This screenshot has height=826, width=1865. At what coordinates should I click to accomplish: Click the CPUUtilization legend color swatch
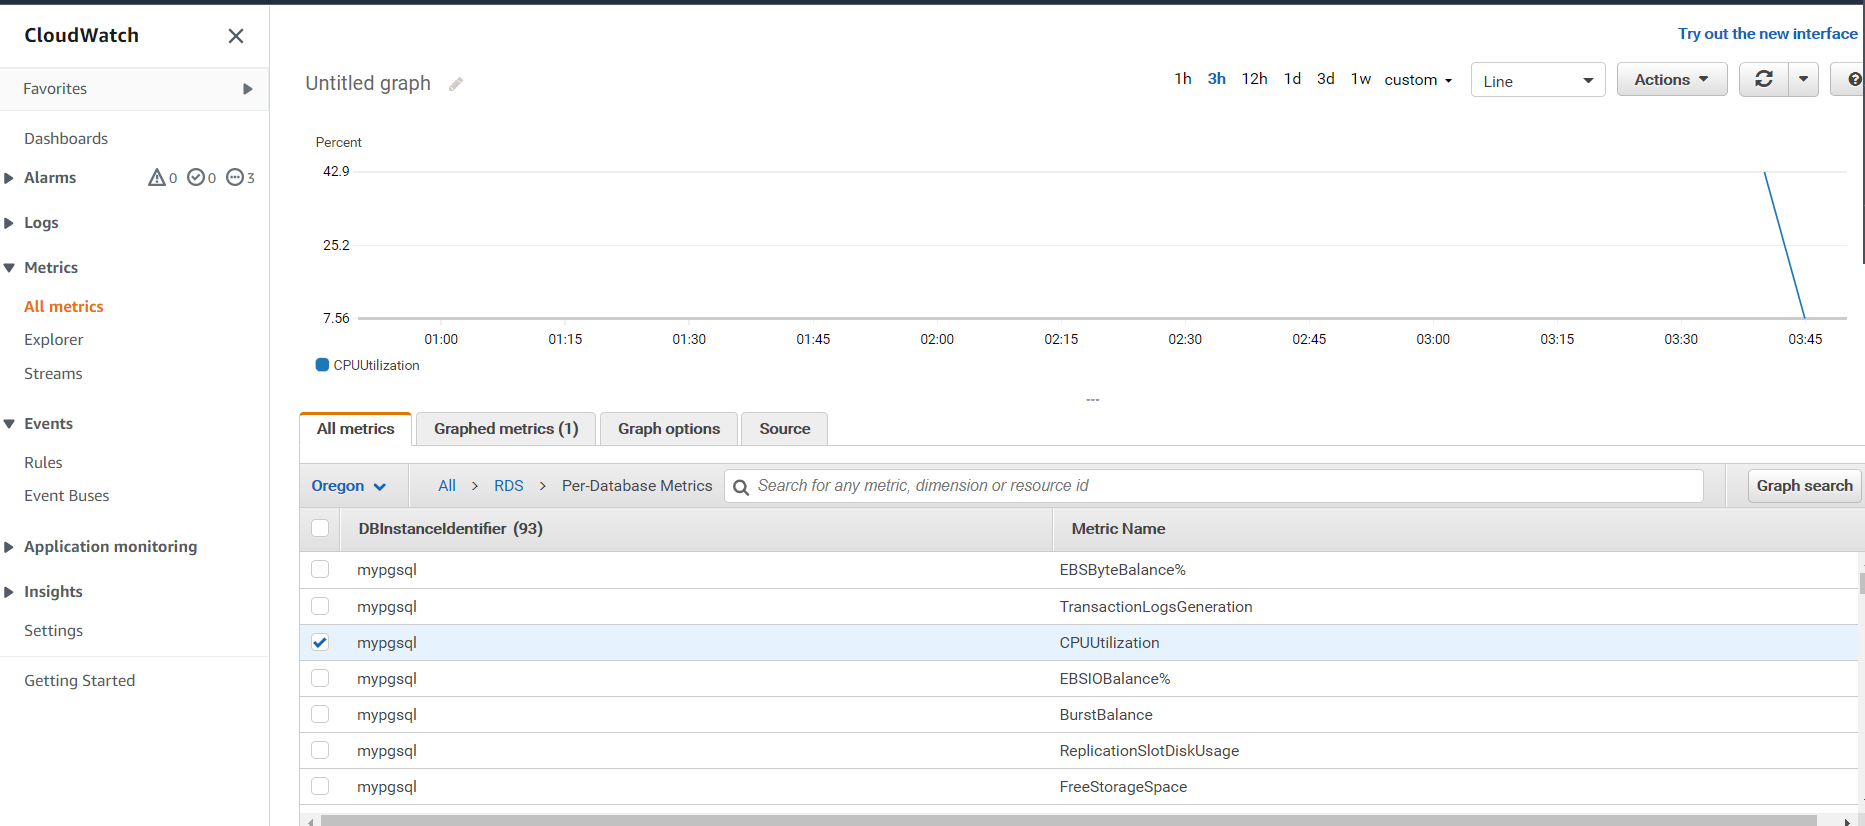click(x=322, y=365)
